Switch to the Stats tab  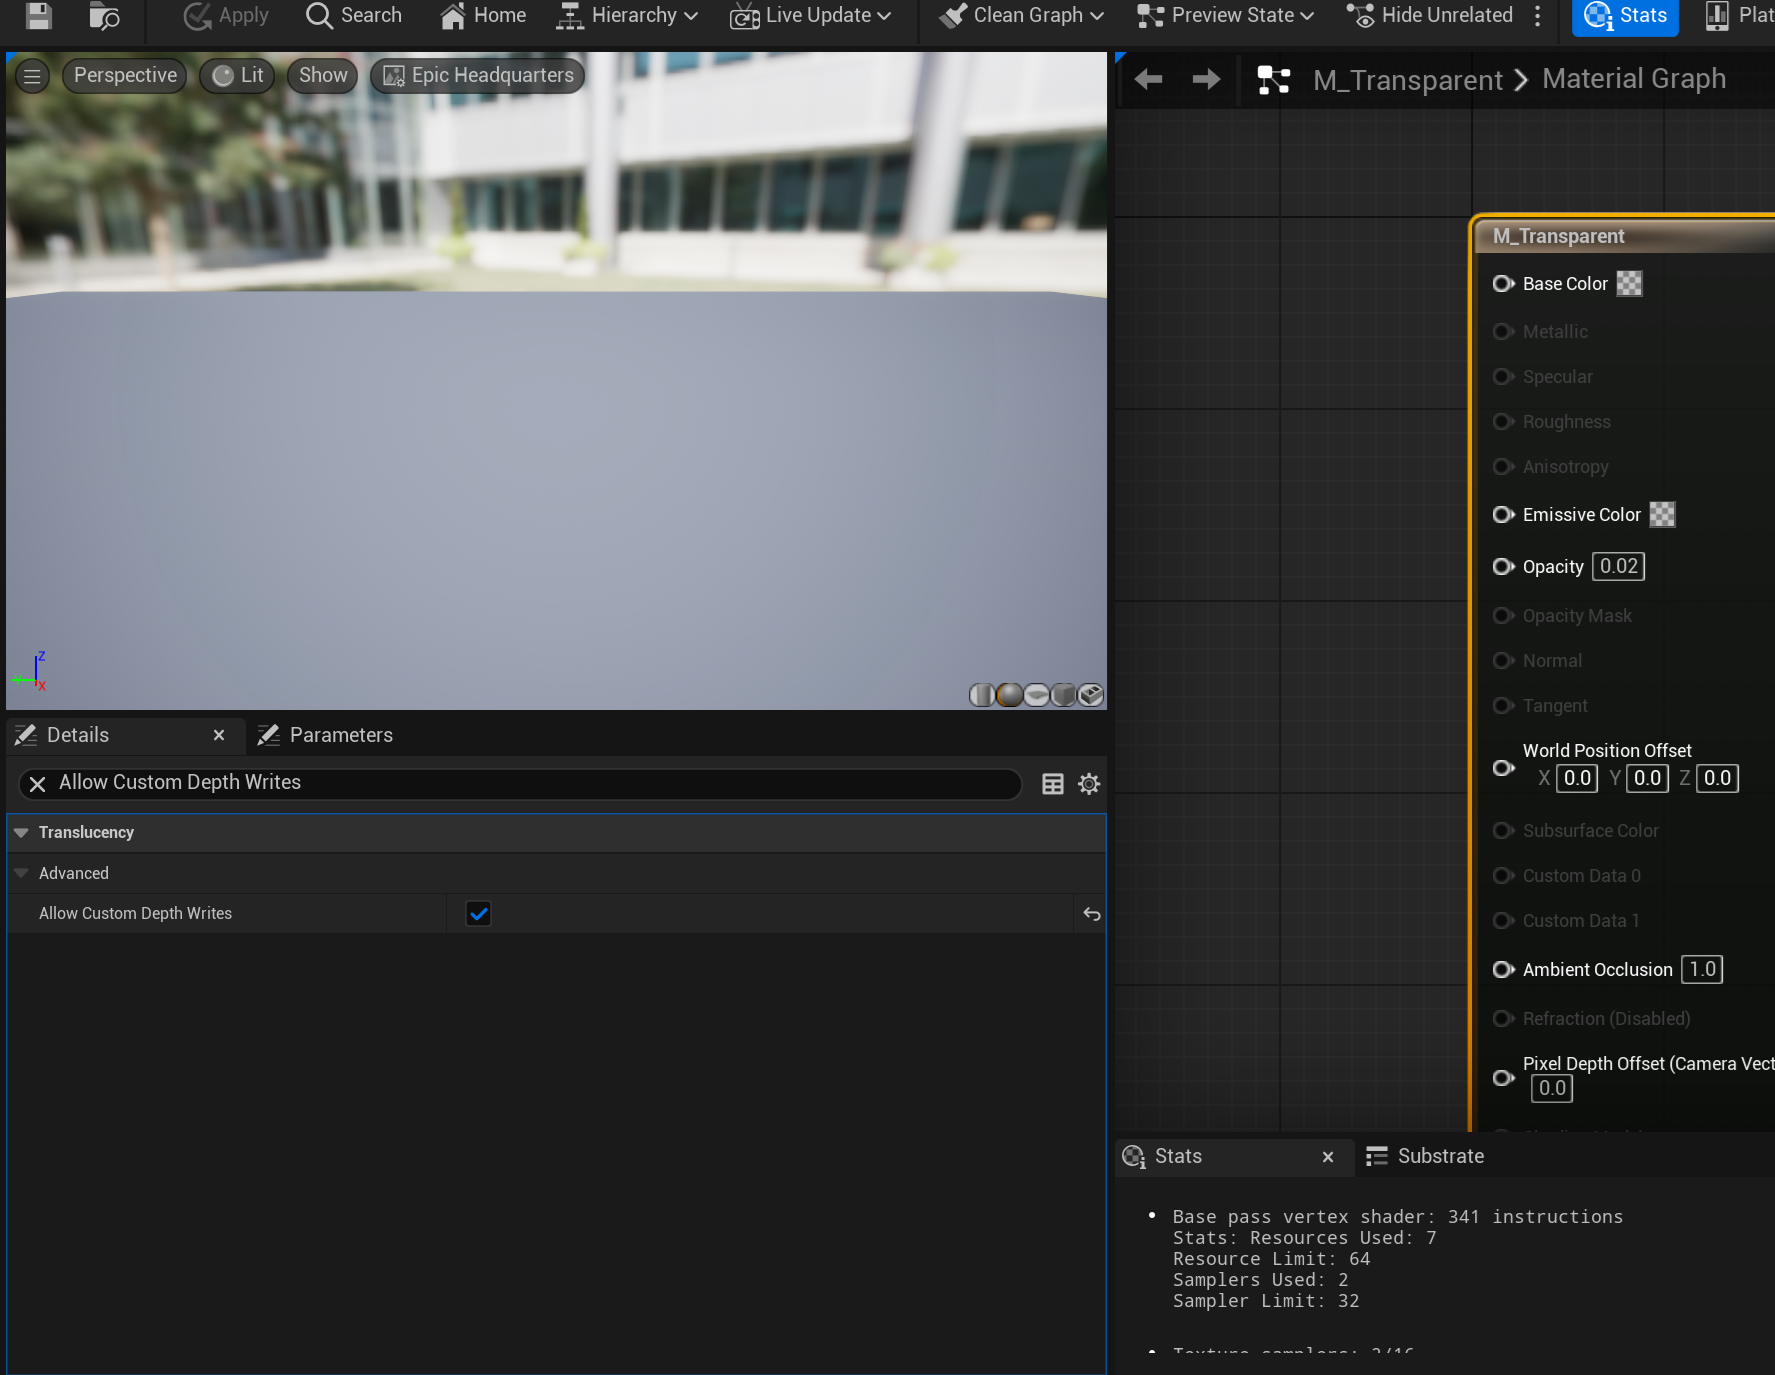(x=1178, y=1157)
